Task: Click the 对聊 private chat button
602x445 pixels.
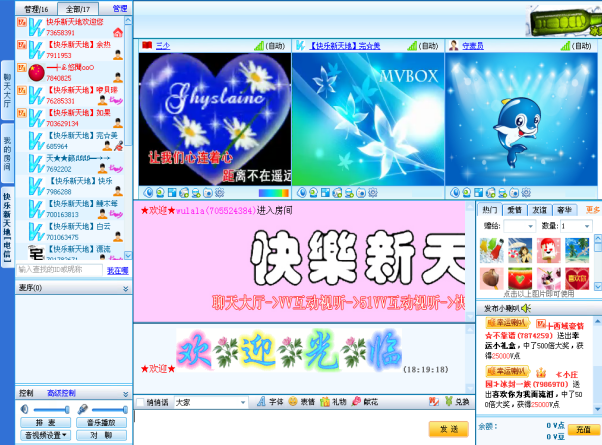Action: pos(101,435)
